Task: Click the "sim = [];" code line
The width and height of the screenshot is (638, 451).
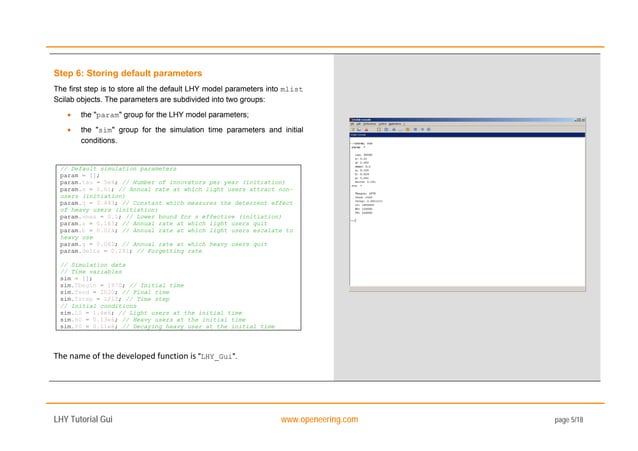Action: click(76, 278)
